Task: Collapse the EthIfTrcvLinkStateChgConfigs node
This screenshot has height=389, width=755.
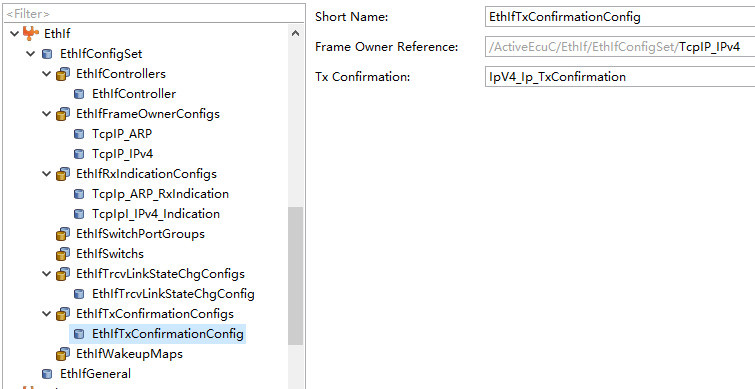Action: [x=47, y=274]
